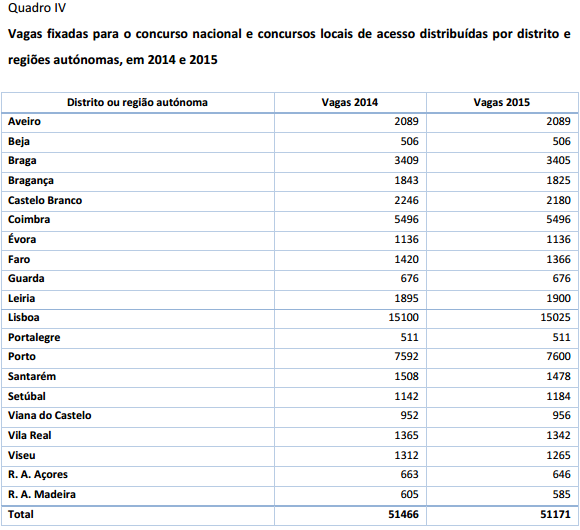Click the bold table title 'Vagas fixadas'
Viewport: 580px width, 530px height.
click(48, 34)
